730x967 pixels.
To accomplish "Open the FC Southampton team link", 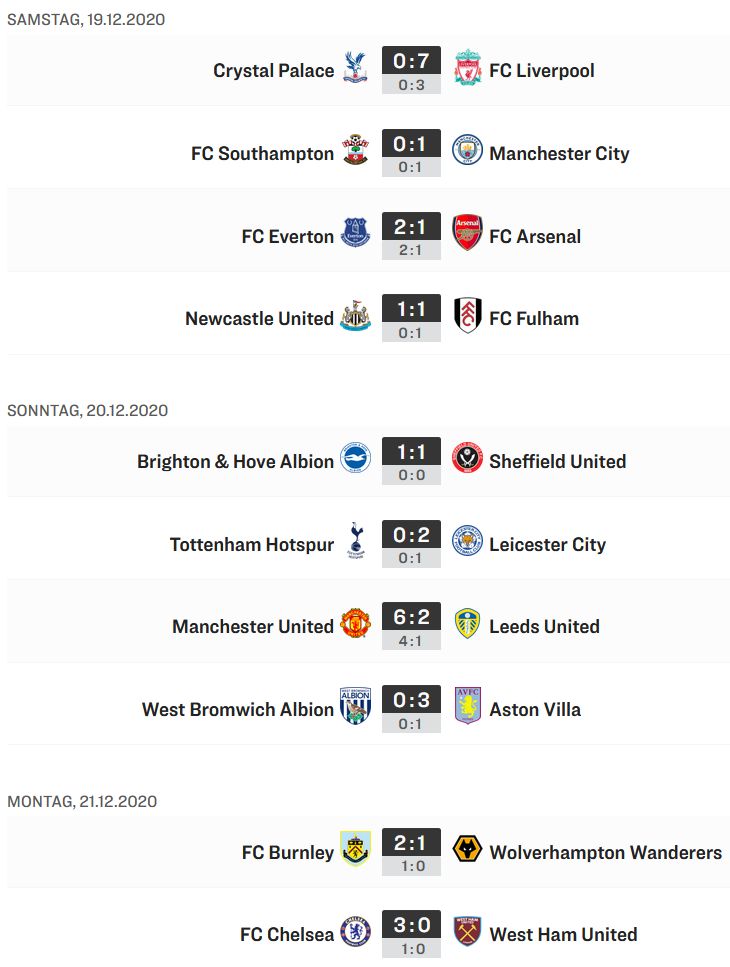I will point(262,154).
